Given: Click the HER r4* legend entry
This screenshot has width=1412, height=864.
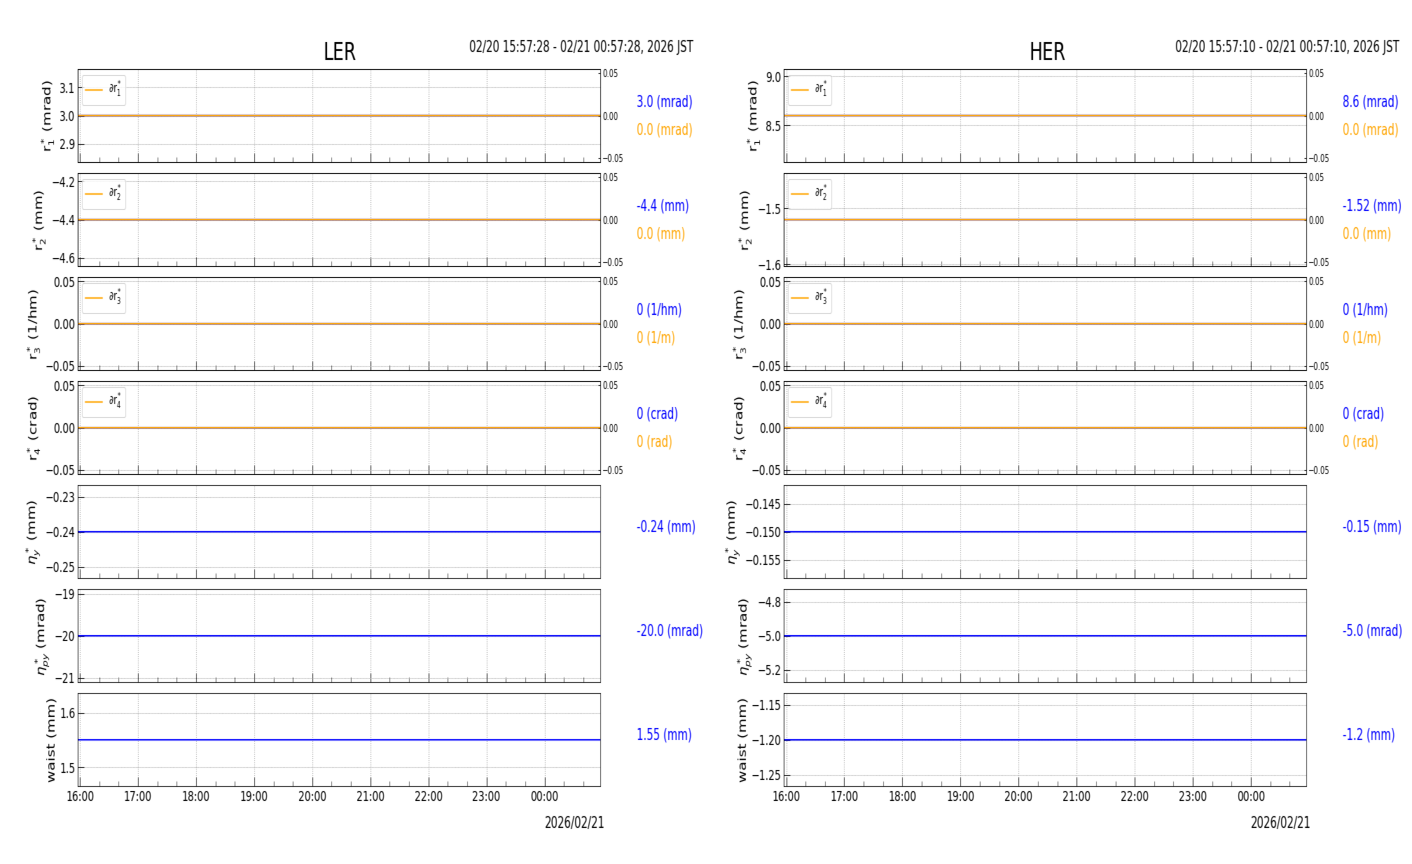Looking at the screenshot, I should tap(809, 402).
